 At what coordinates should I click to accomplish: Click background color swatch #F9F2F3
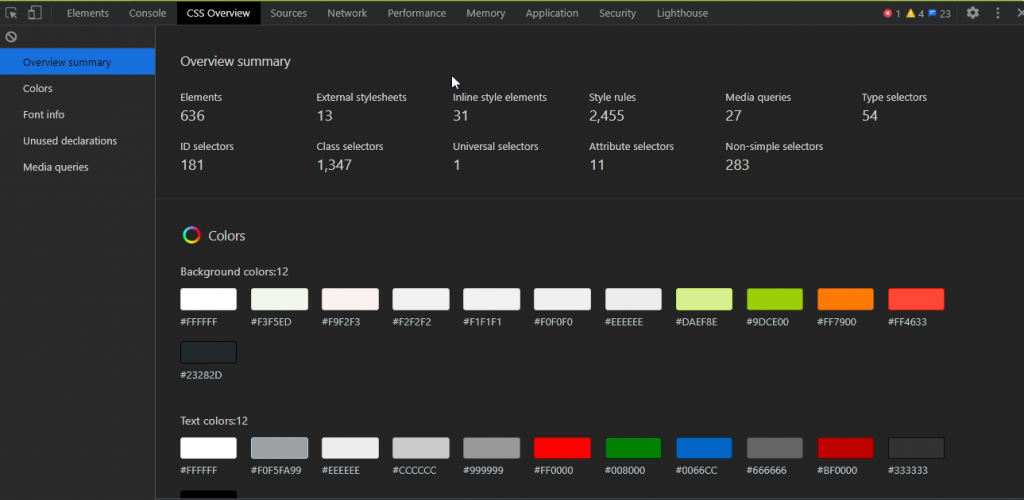(350, 299)
